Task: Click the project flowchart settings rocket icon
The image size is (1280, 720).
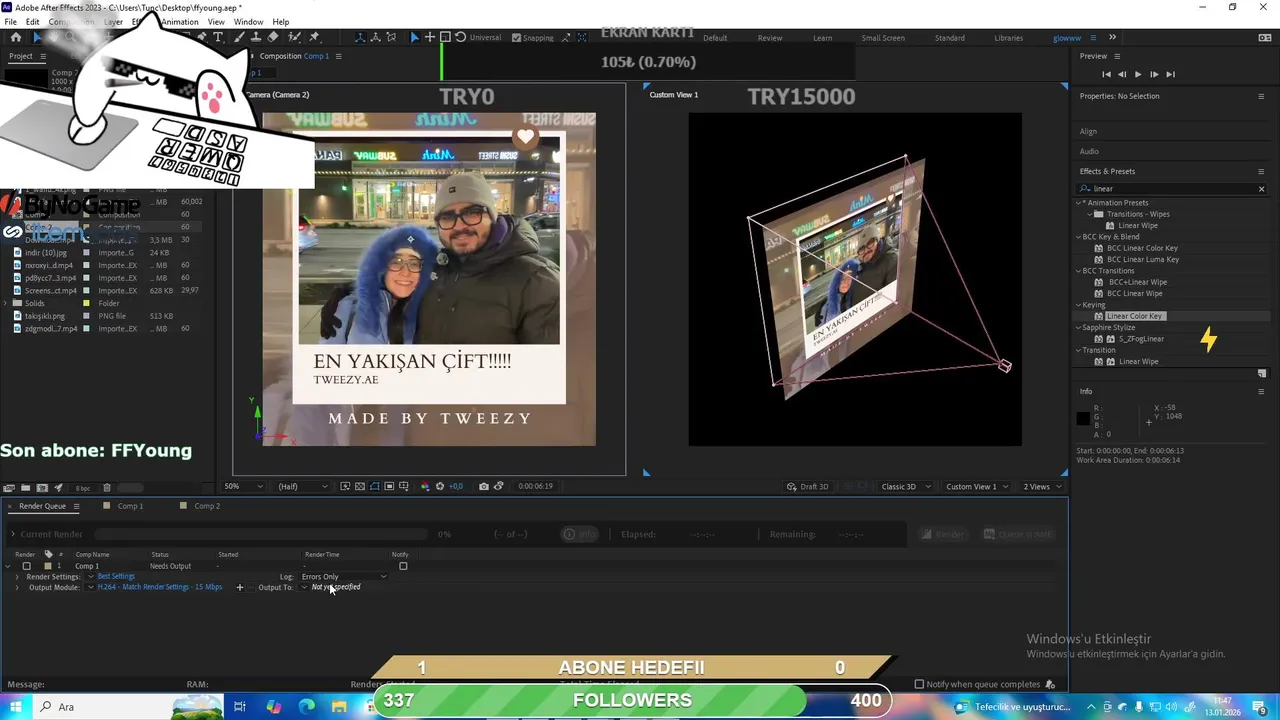Action: tap(58, 487)
